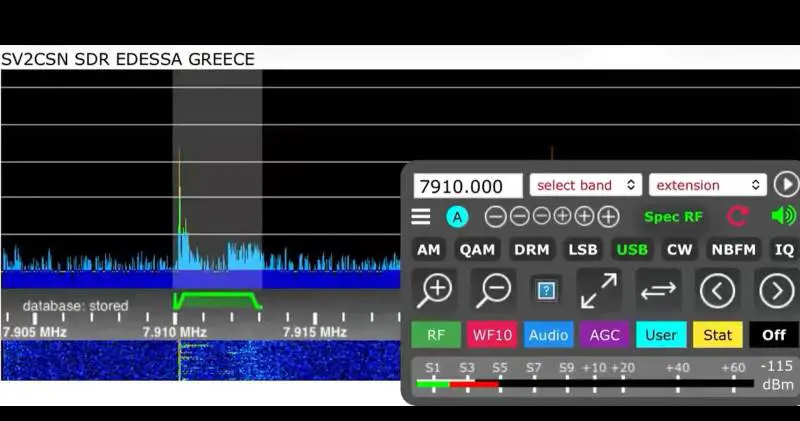The image size is (800, 421).
Task: Switch to the AGC tab
Action: coord(604,335)
